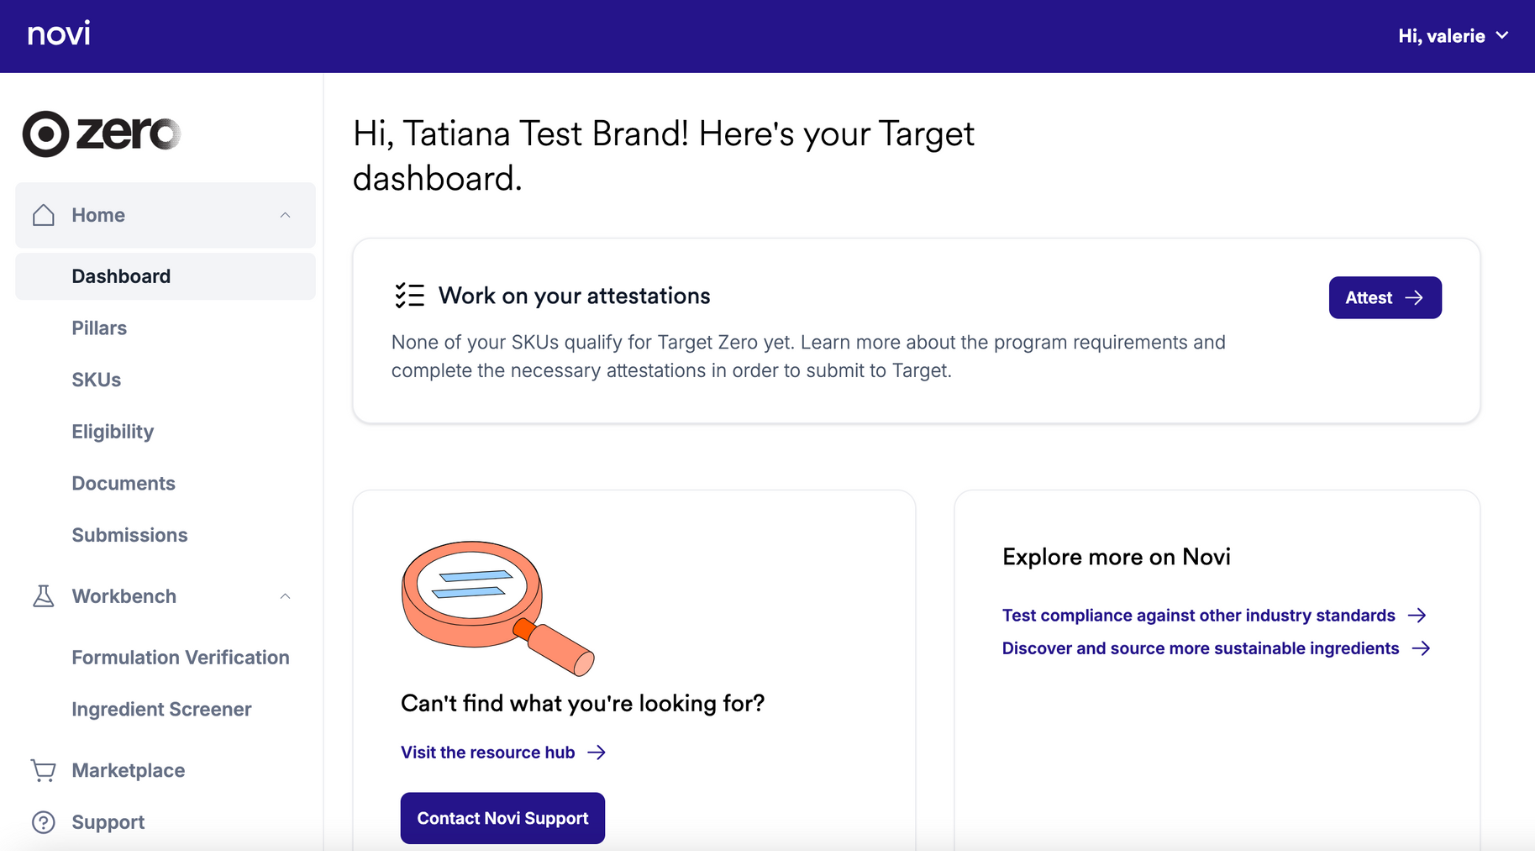The image size is (1535, 851).
Task: Collapse the Home section in the sidebar
Action: (286, 214)
